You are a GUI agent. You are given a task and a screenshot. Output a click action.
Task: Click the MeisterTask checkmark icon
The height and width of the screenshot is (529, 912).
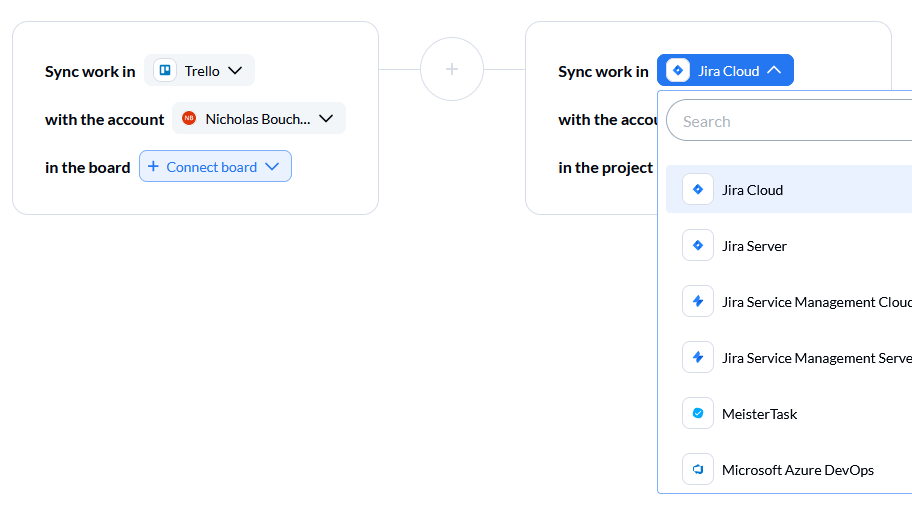(698, 413)
